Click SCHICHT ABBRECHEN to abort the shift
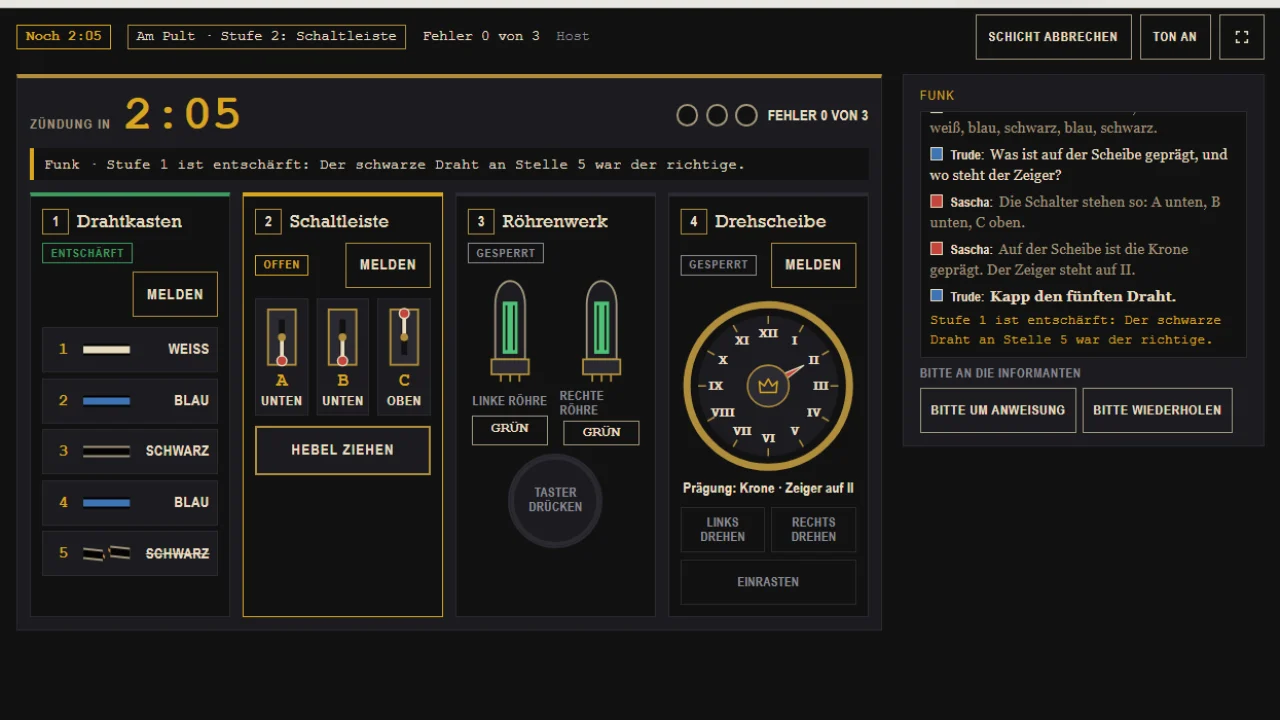Image resolution: width=1280 pixels, height=720 pixels. tap(1053, 37)
